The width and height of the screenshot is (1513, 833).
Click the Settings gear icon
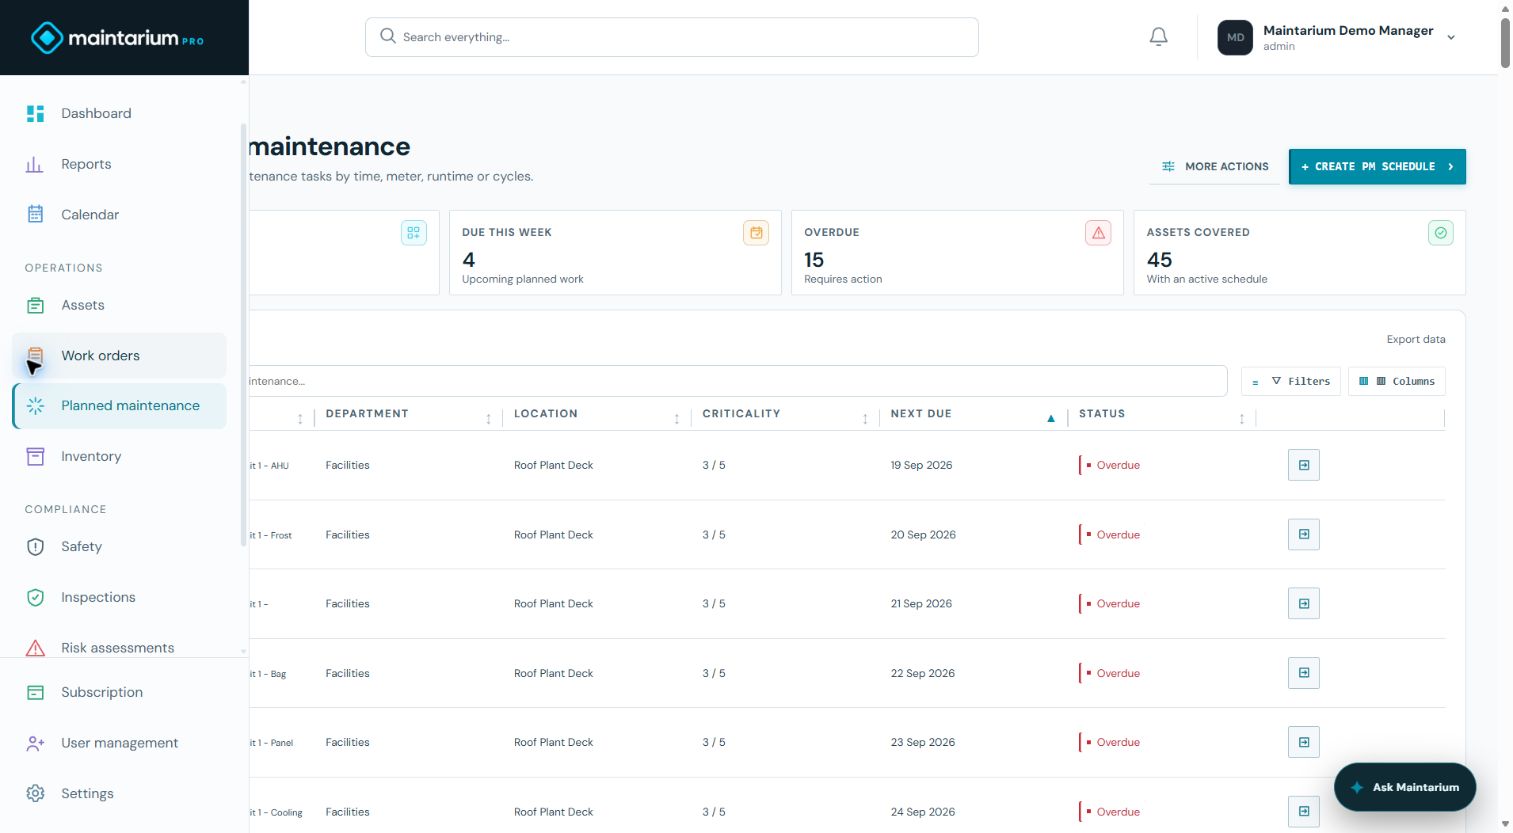pos(35,793)
